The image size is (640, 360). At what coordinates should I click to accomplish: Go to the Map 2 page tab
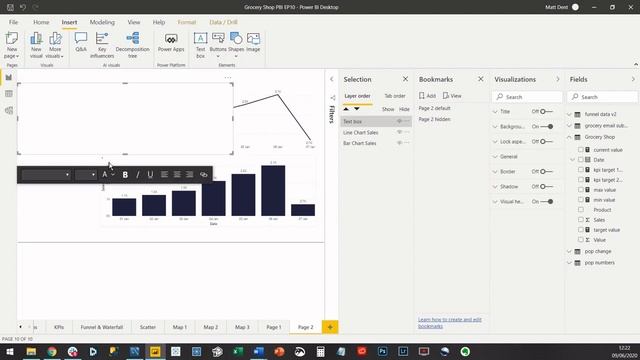click(x=211, y=327)
